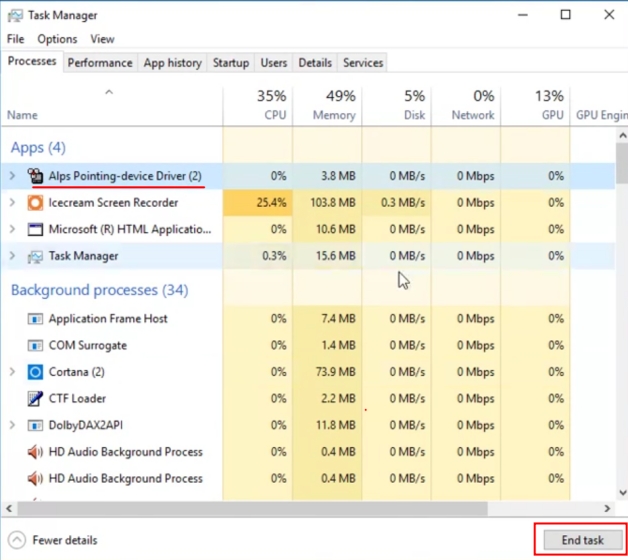This screenshot has height=560, width=628.
Task: Go to the Users tab
Action: tap(274, 63)
